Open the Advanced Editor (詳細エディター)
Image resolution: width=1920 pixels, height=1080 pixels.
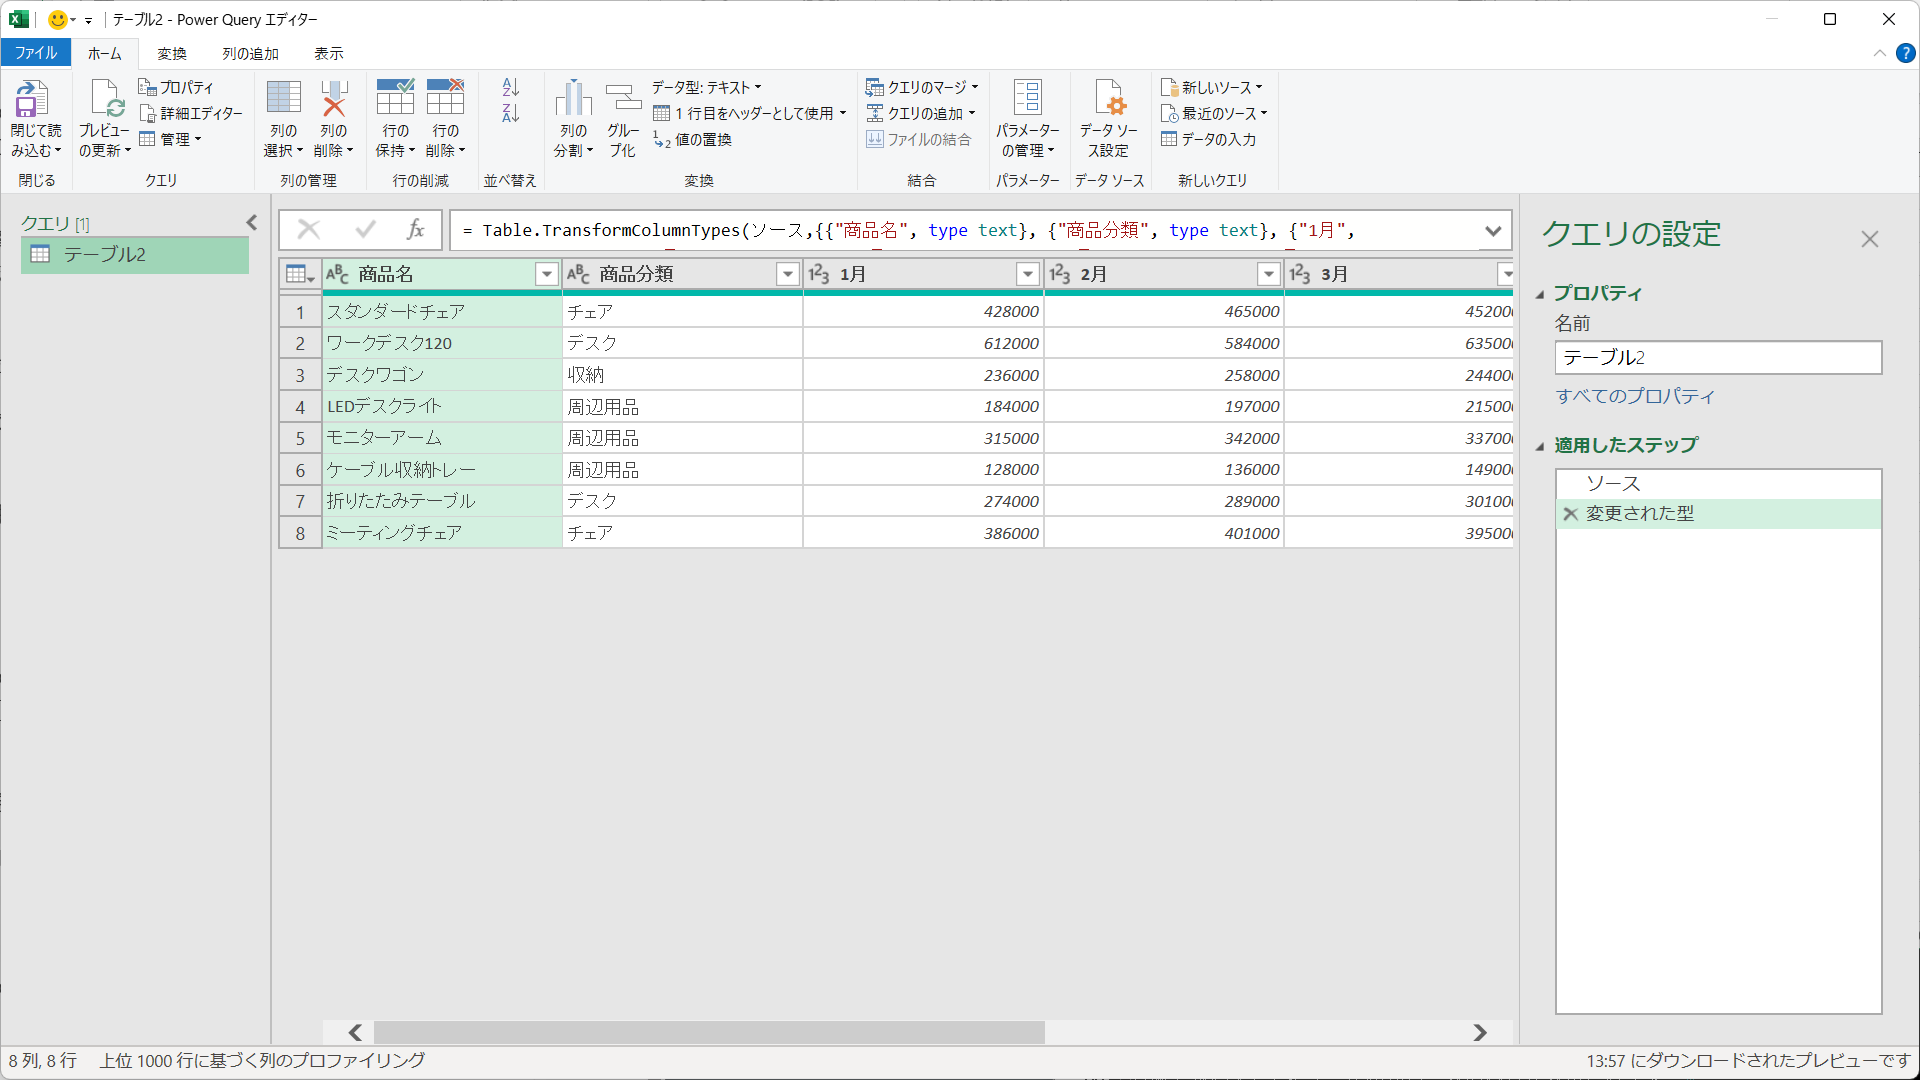190,113
